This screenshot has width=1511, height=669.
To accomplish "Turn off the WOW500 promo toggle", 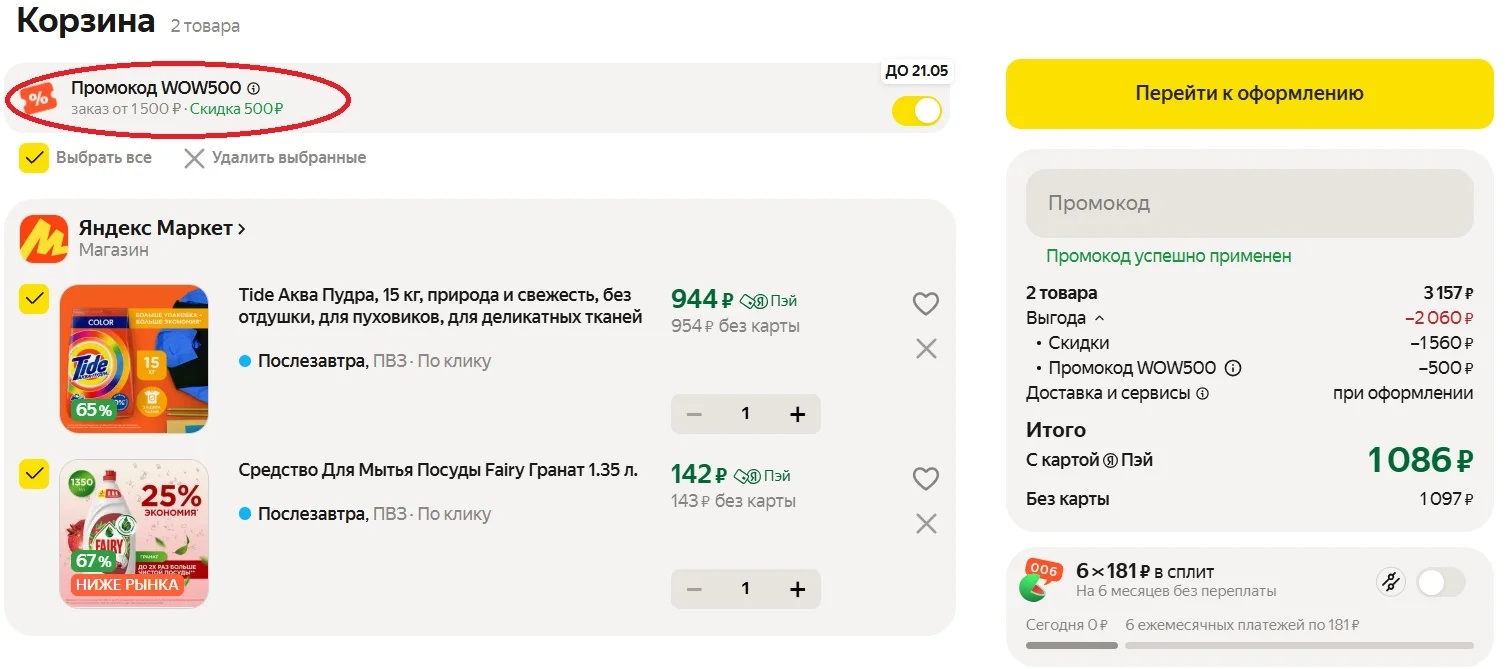I will pos(917,111).
